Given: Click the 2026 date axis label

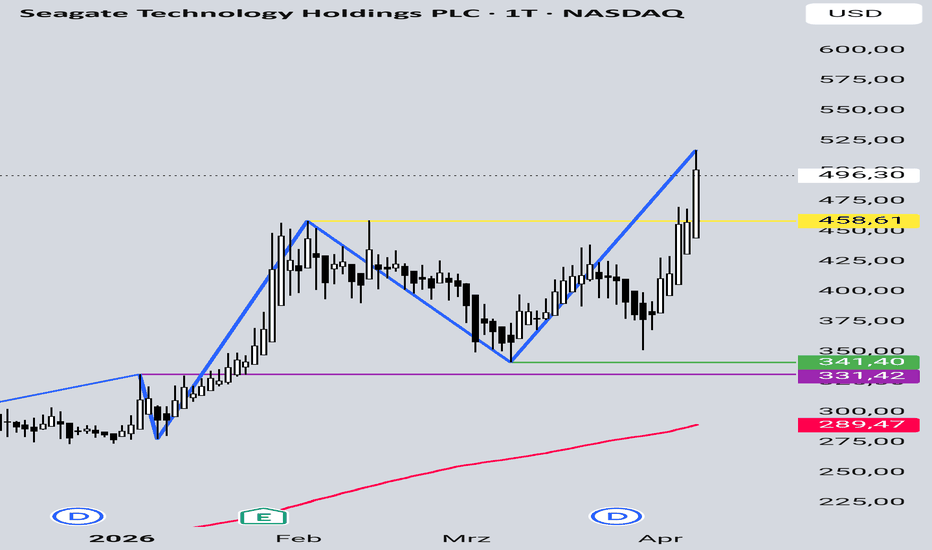Looking at the screenshot, I should click(x=122, y=539).
